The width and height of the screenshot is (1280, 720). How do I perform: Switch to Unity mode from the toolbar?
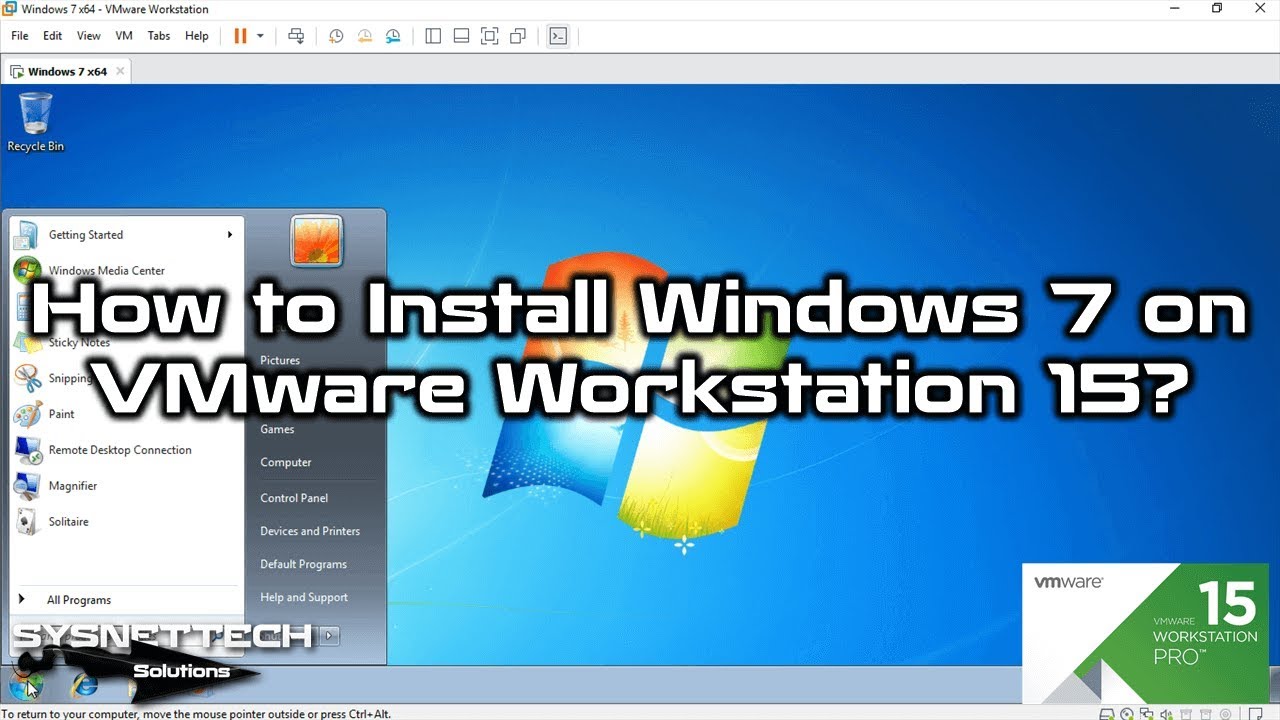518,36
